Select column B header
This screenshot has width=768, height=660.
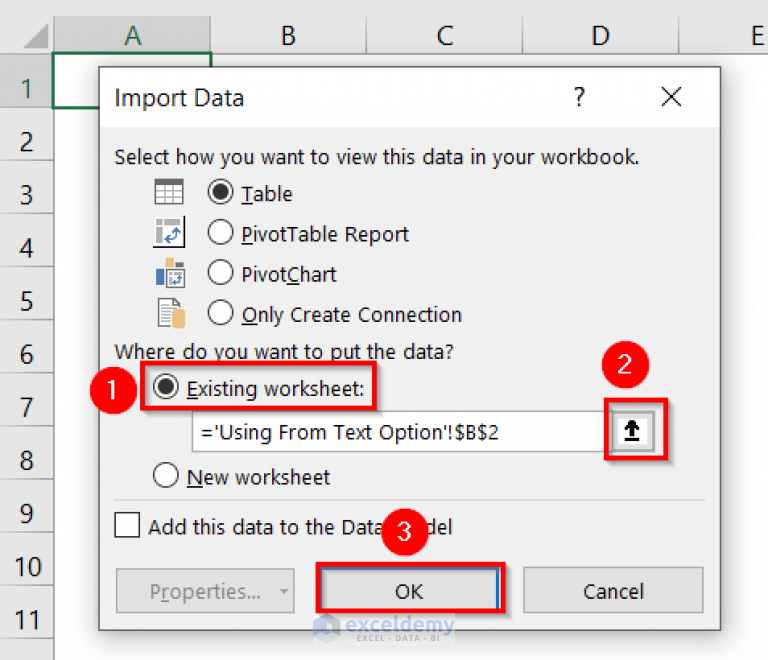pos(288,36)
